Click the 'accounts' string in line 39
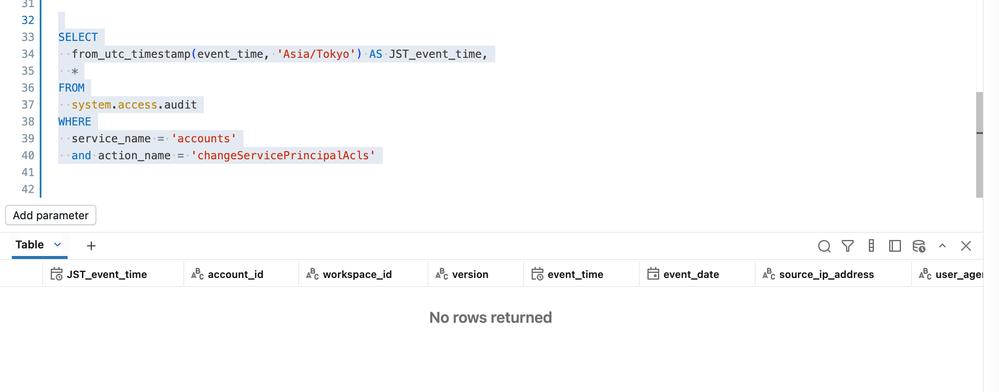 (204, 138)
